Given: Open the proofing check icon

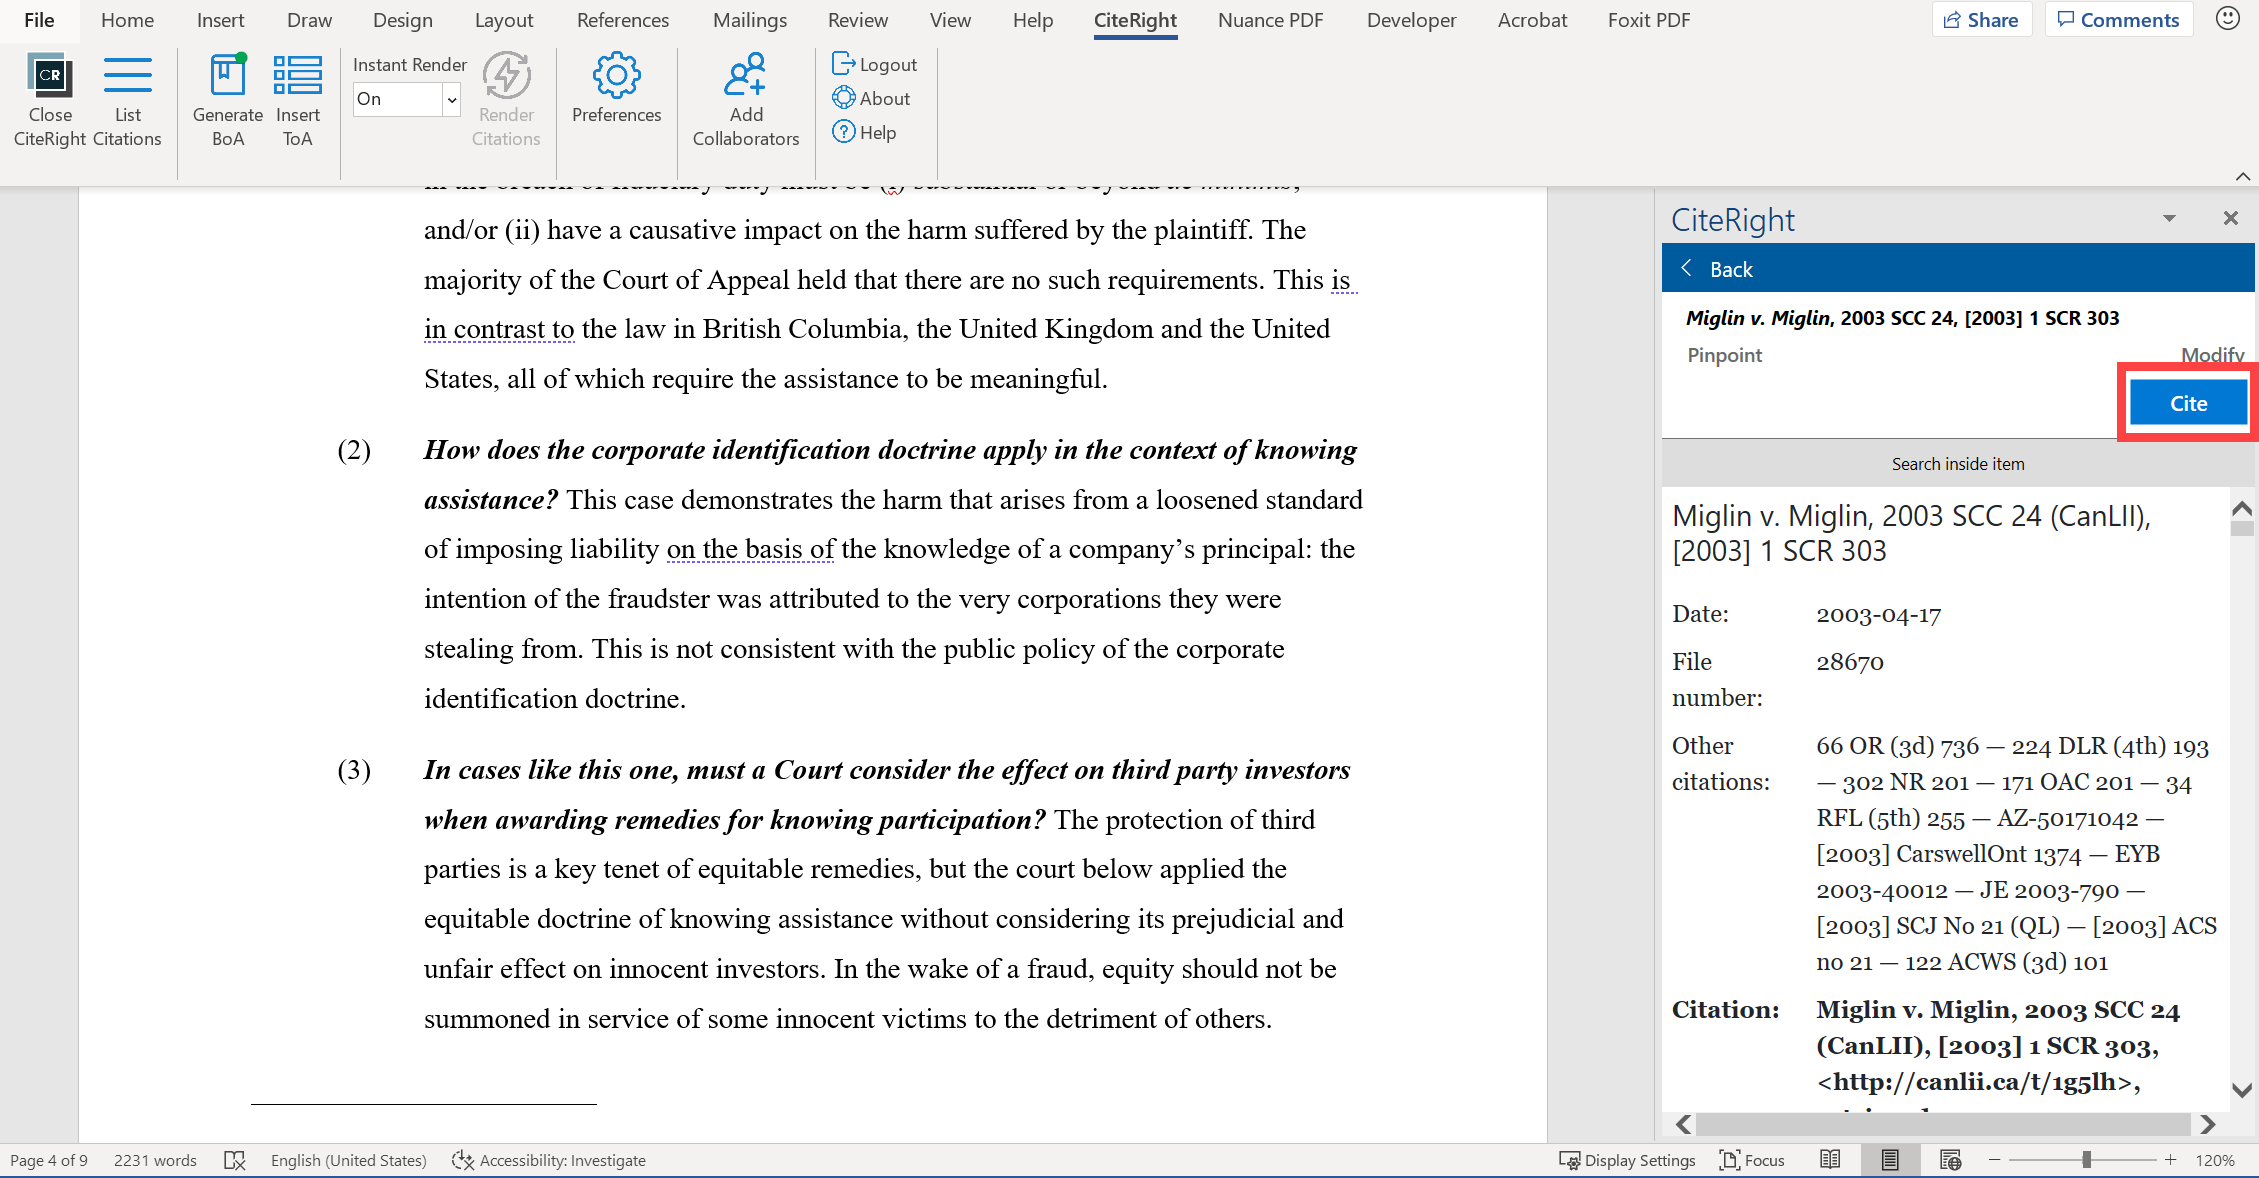Looking at the screenshot, I should point(234,1160).
